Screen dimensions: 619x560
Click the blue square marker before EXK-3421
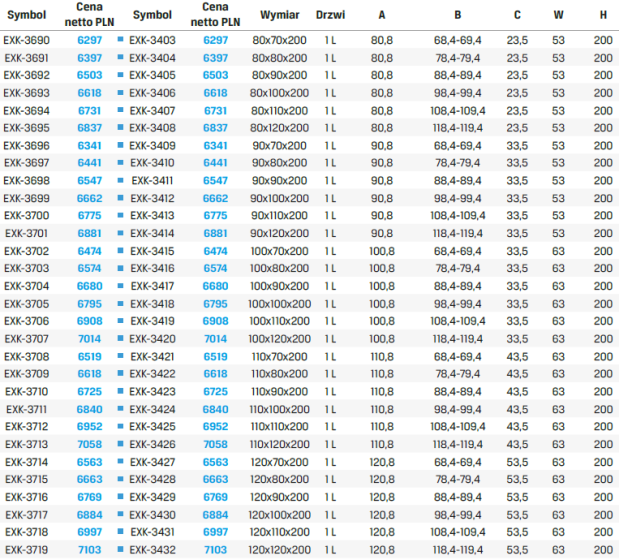(120, 356)
